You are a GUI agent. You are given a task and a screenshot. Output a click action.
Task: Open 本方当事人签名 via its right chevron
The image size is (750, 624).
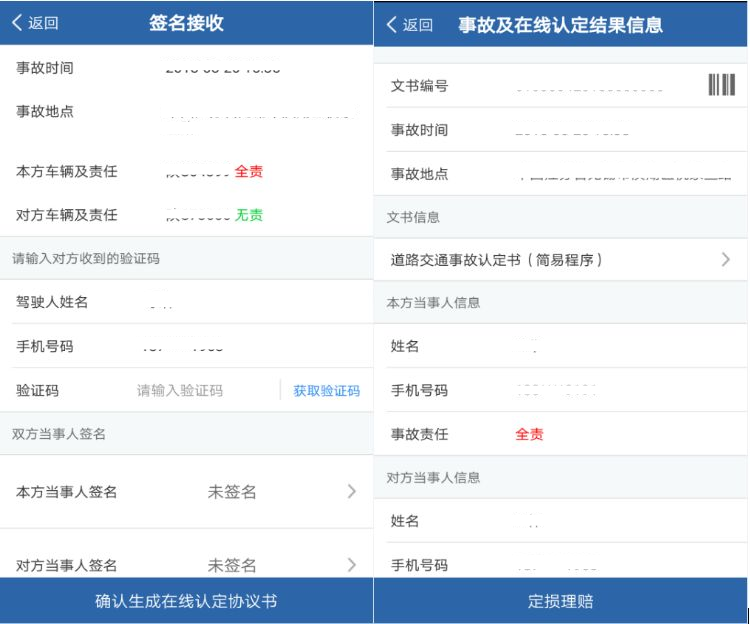point(351,491)
